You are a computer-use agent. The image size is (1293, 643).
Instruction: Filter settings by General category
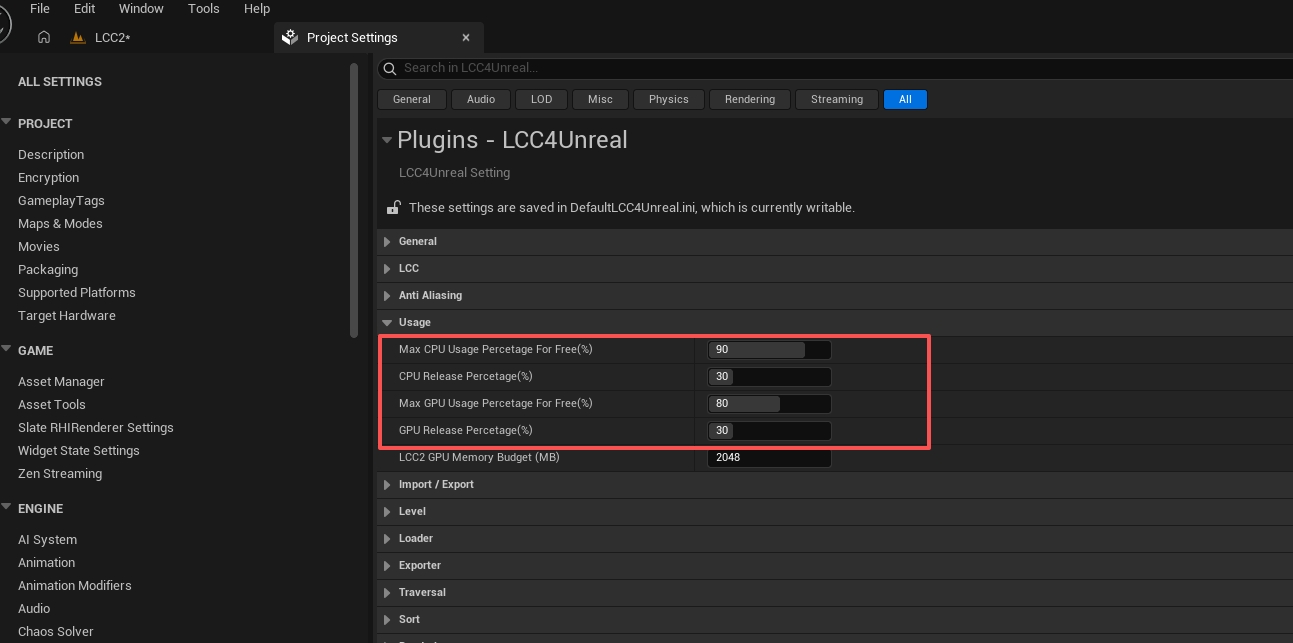pyautogui.click(x=412, y=99)
